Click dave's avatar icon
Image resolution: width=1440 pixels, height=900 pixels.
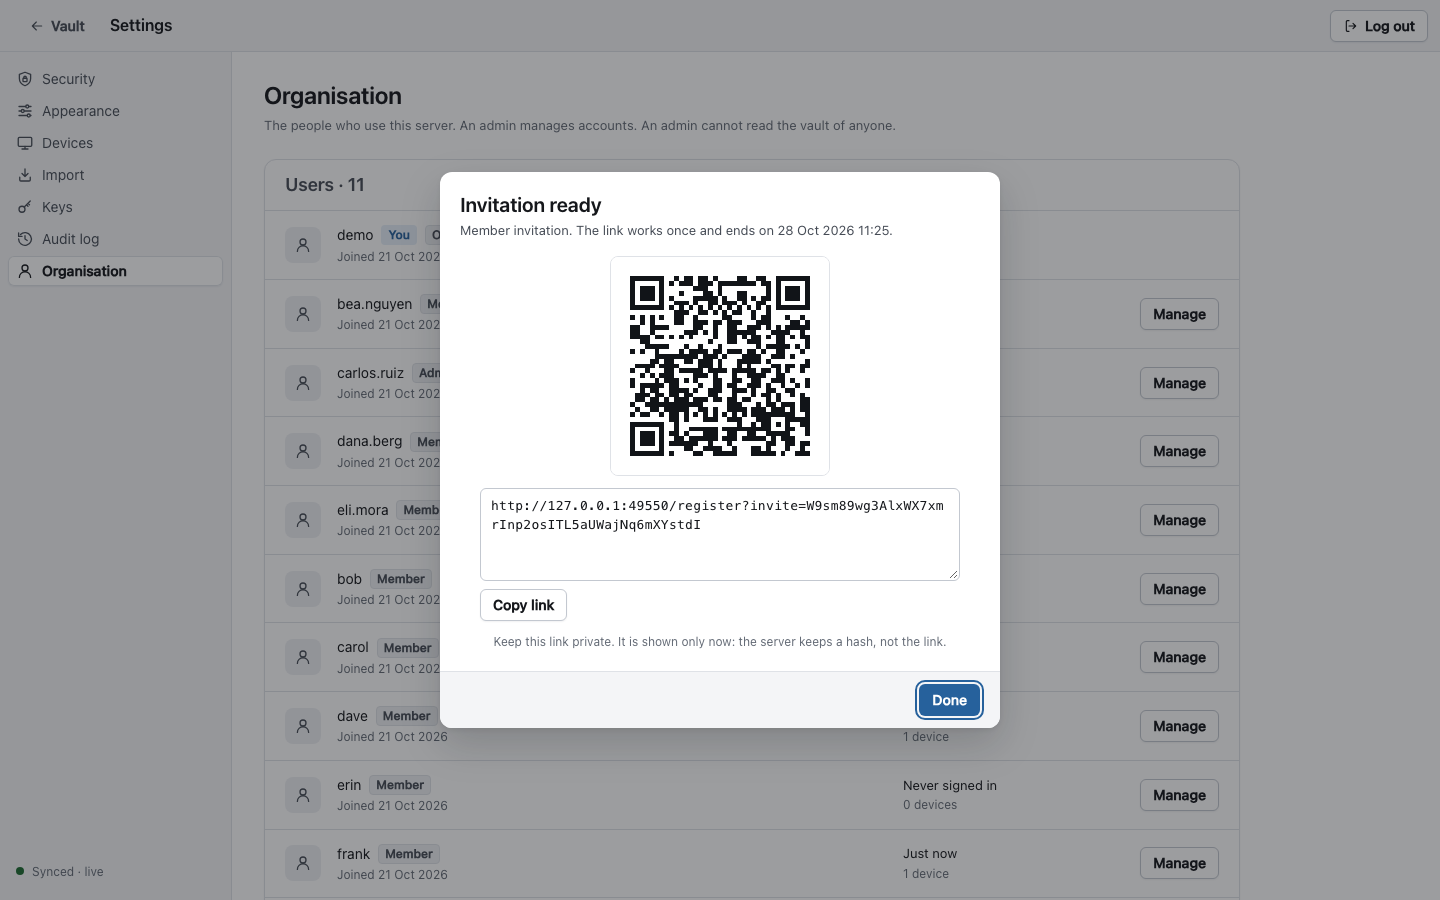(x=303, y=726)
